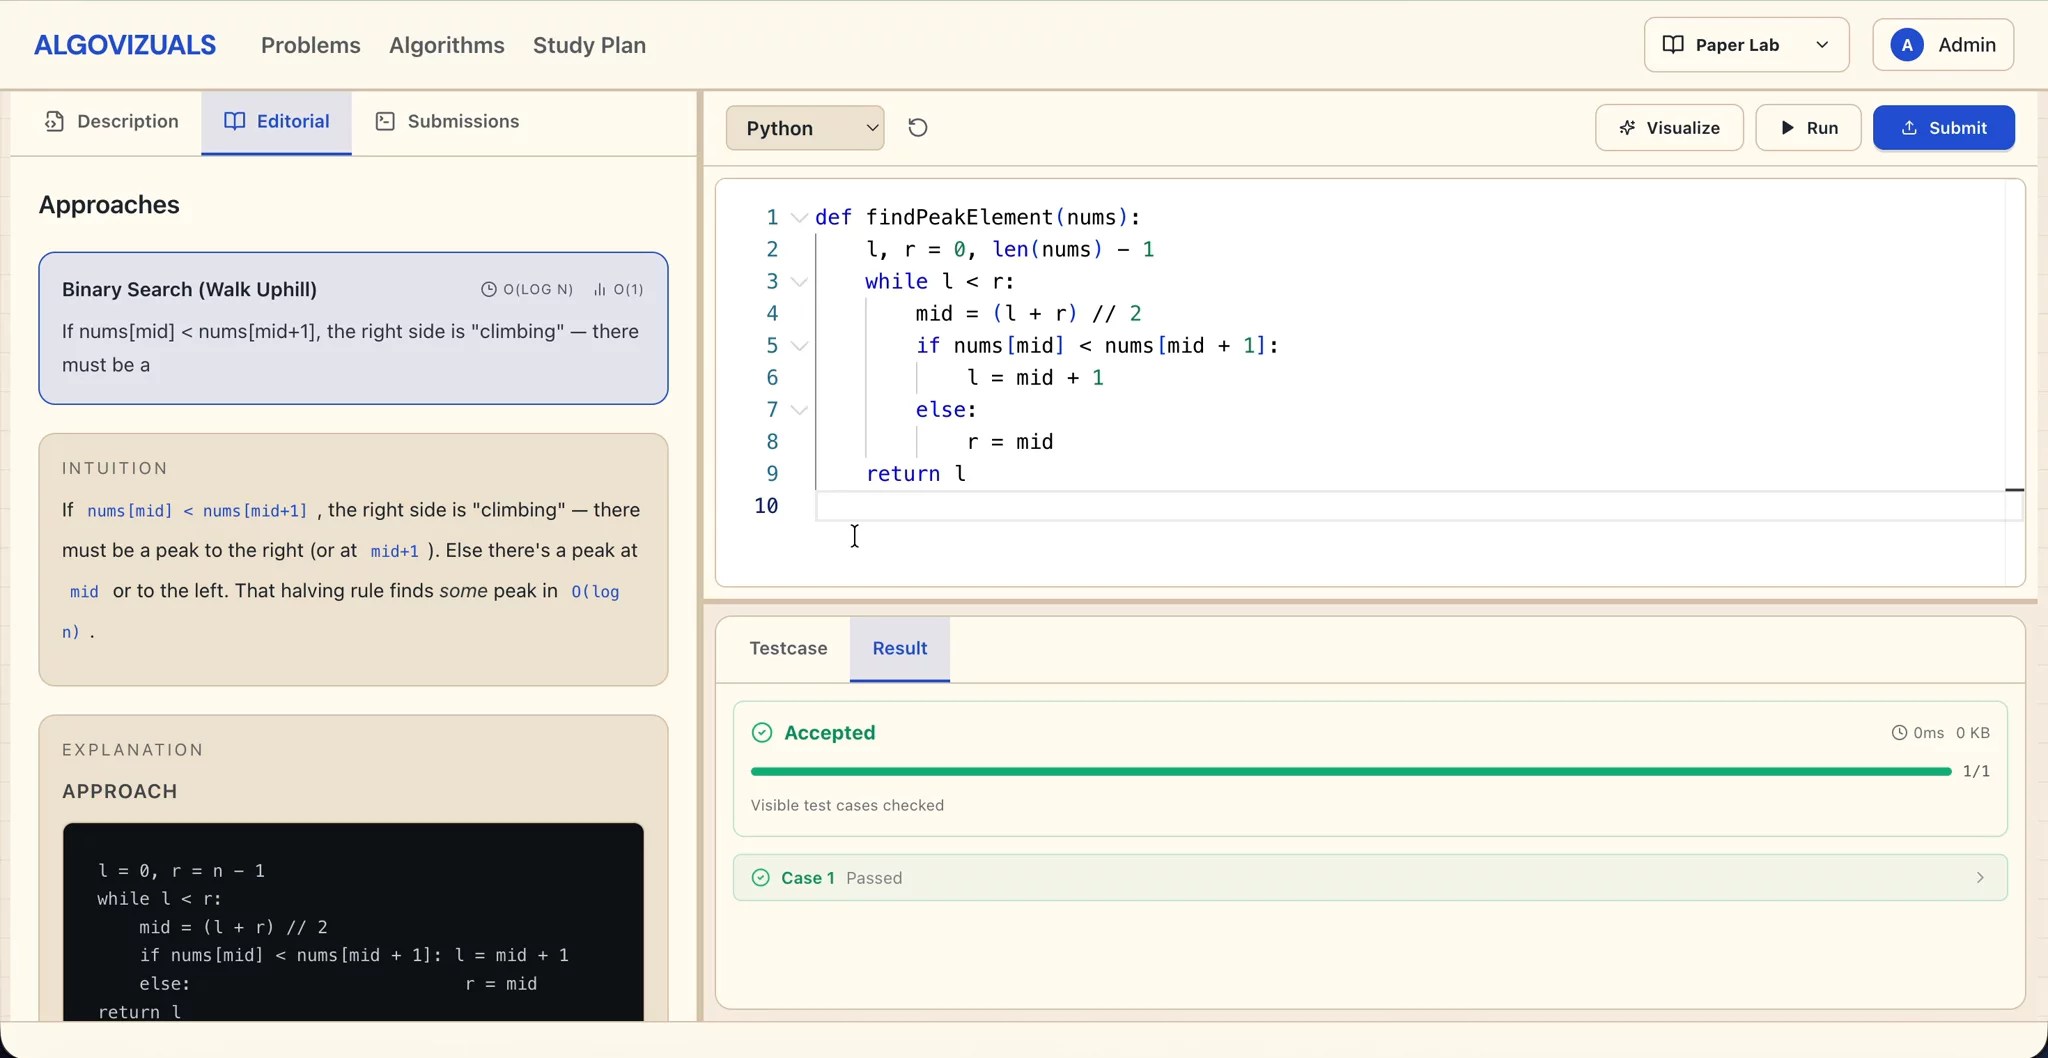The width and height of the screenshot is (2048, 1058).
Task: Click the book icon in Paper Lab
Action: click(x=1673, y=45)
